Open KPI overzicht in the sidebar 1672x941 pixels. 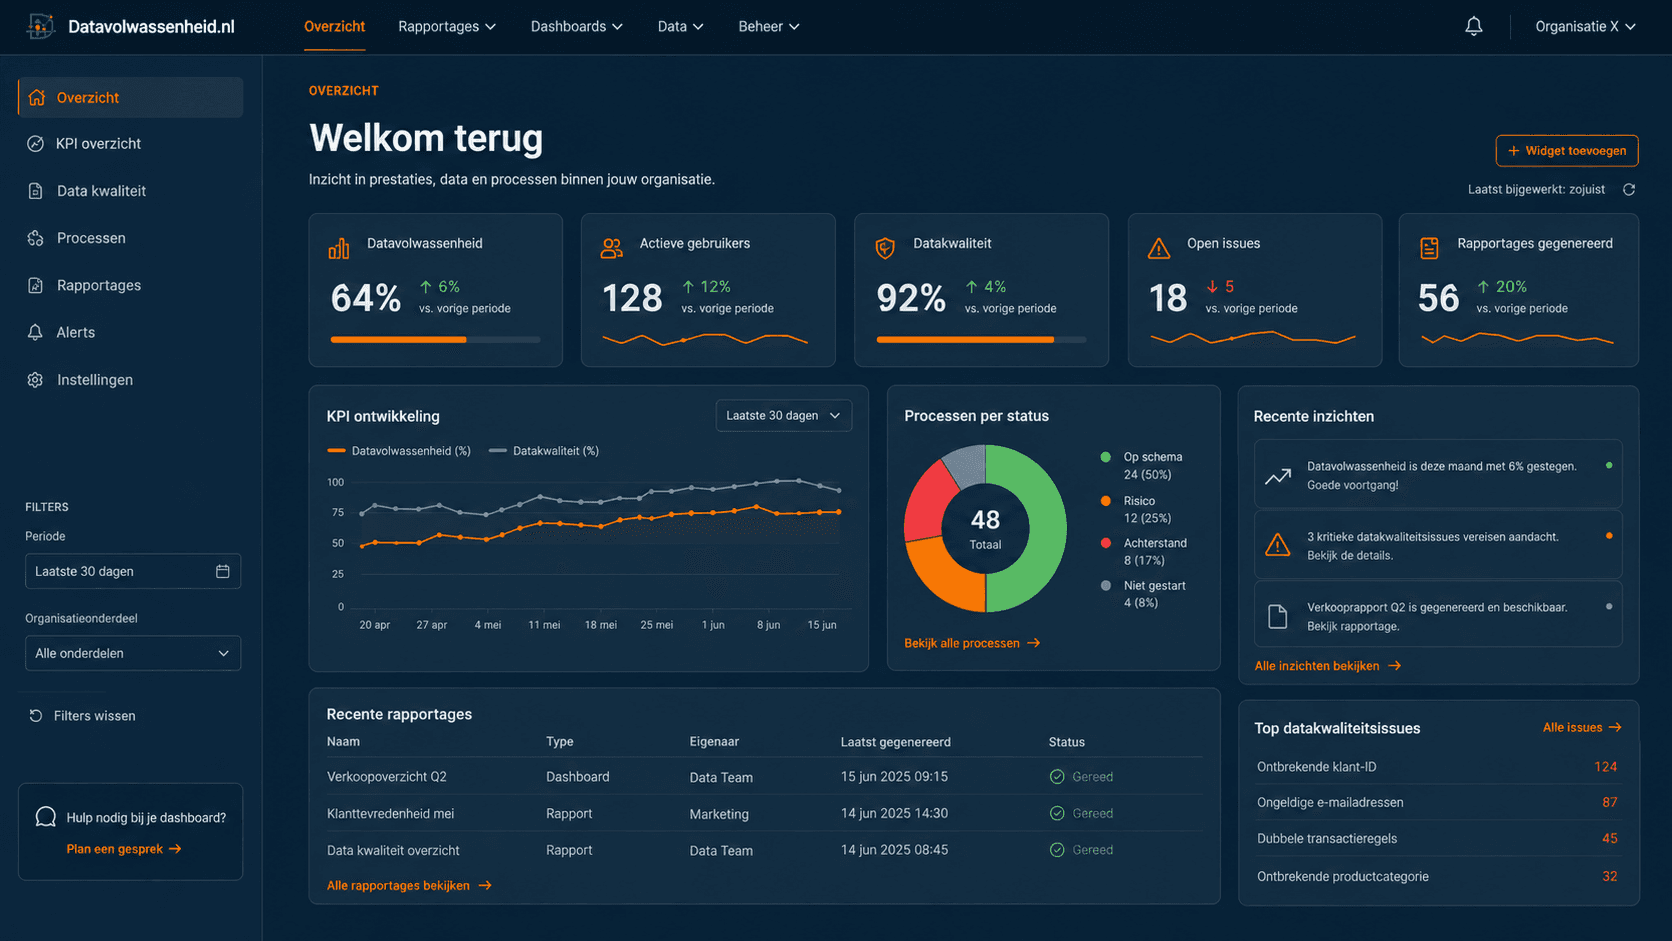[x=130, y=144]
